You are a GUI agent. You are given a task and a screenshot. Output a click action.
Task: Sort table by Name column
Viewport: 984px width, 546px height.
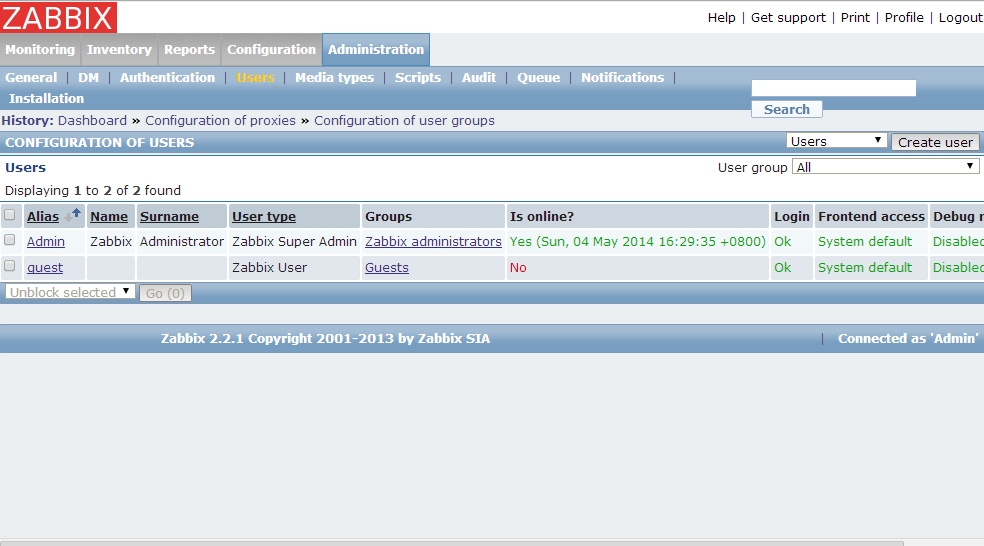tap(109, 217)
